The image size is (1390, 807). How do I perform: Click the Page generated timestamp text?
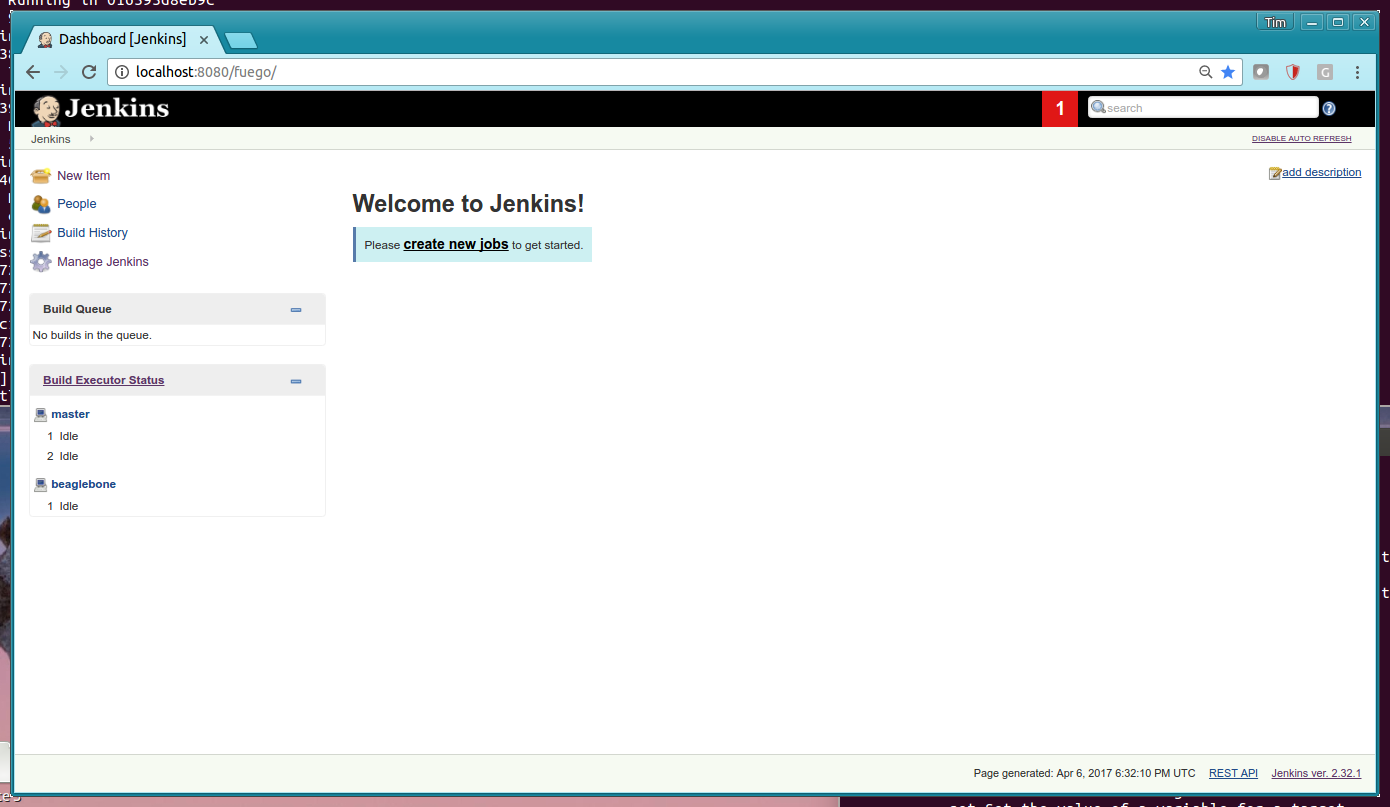[1085, 773]
